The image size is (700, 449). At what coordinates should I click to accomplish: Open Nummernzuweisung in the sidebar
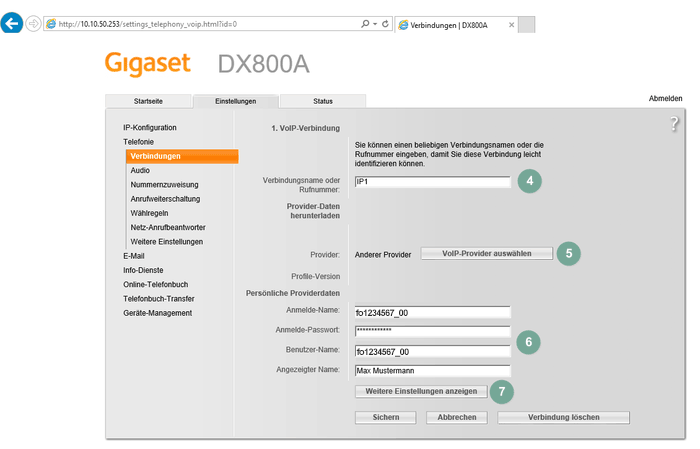(164, 185)
